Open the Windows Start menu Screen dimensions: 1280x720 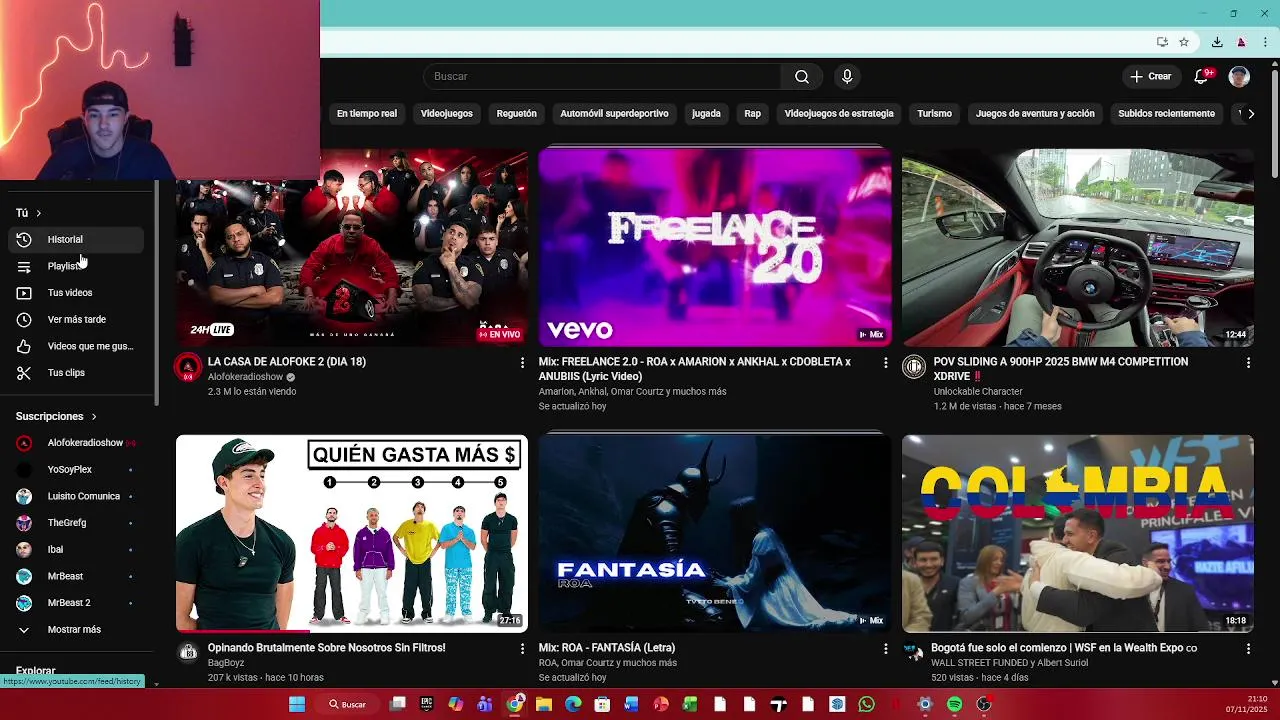(x=297, y=705)
